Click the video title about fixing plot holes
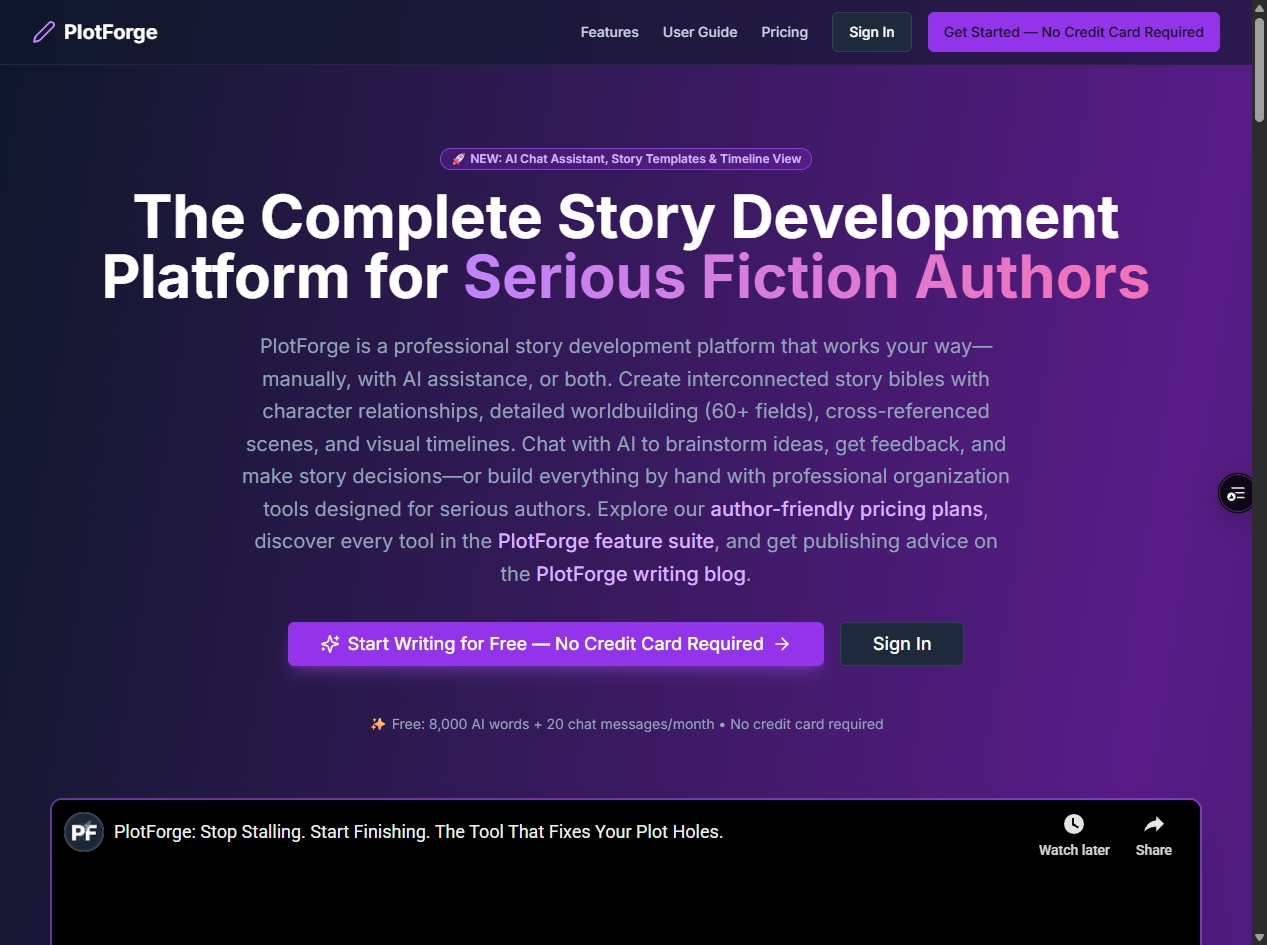1267x945 pixels. point(417,831)
